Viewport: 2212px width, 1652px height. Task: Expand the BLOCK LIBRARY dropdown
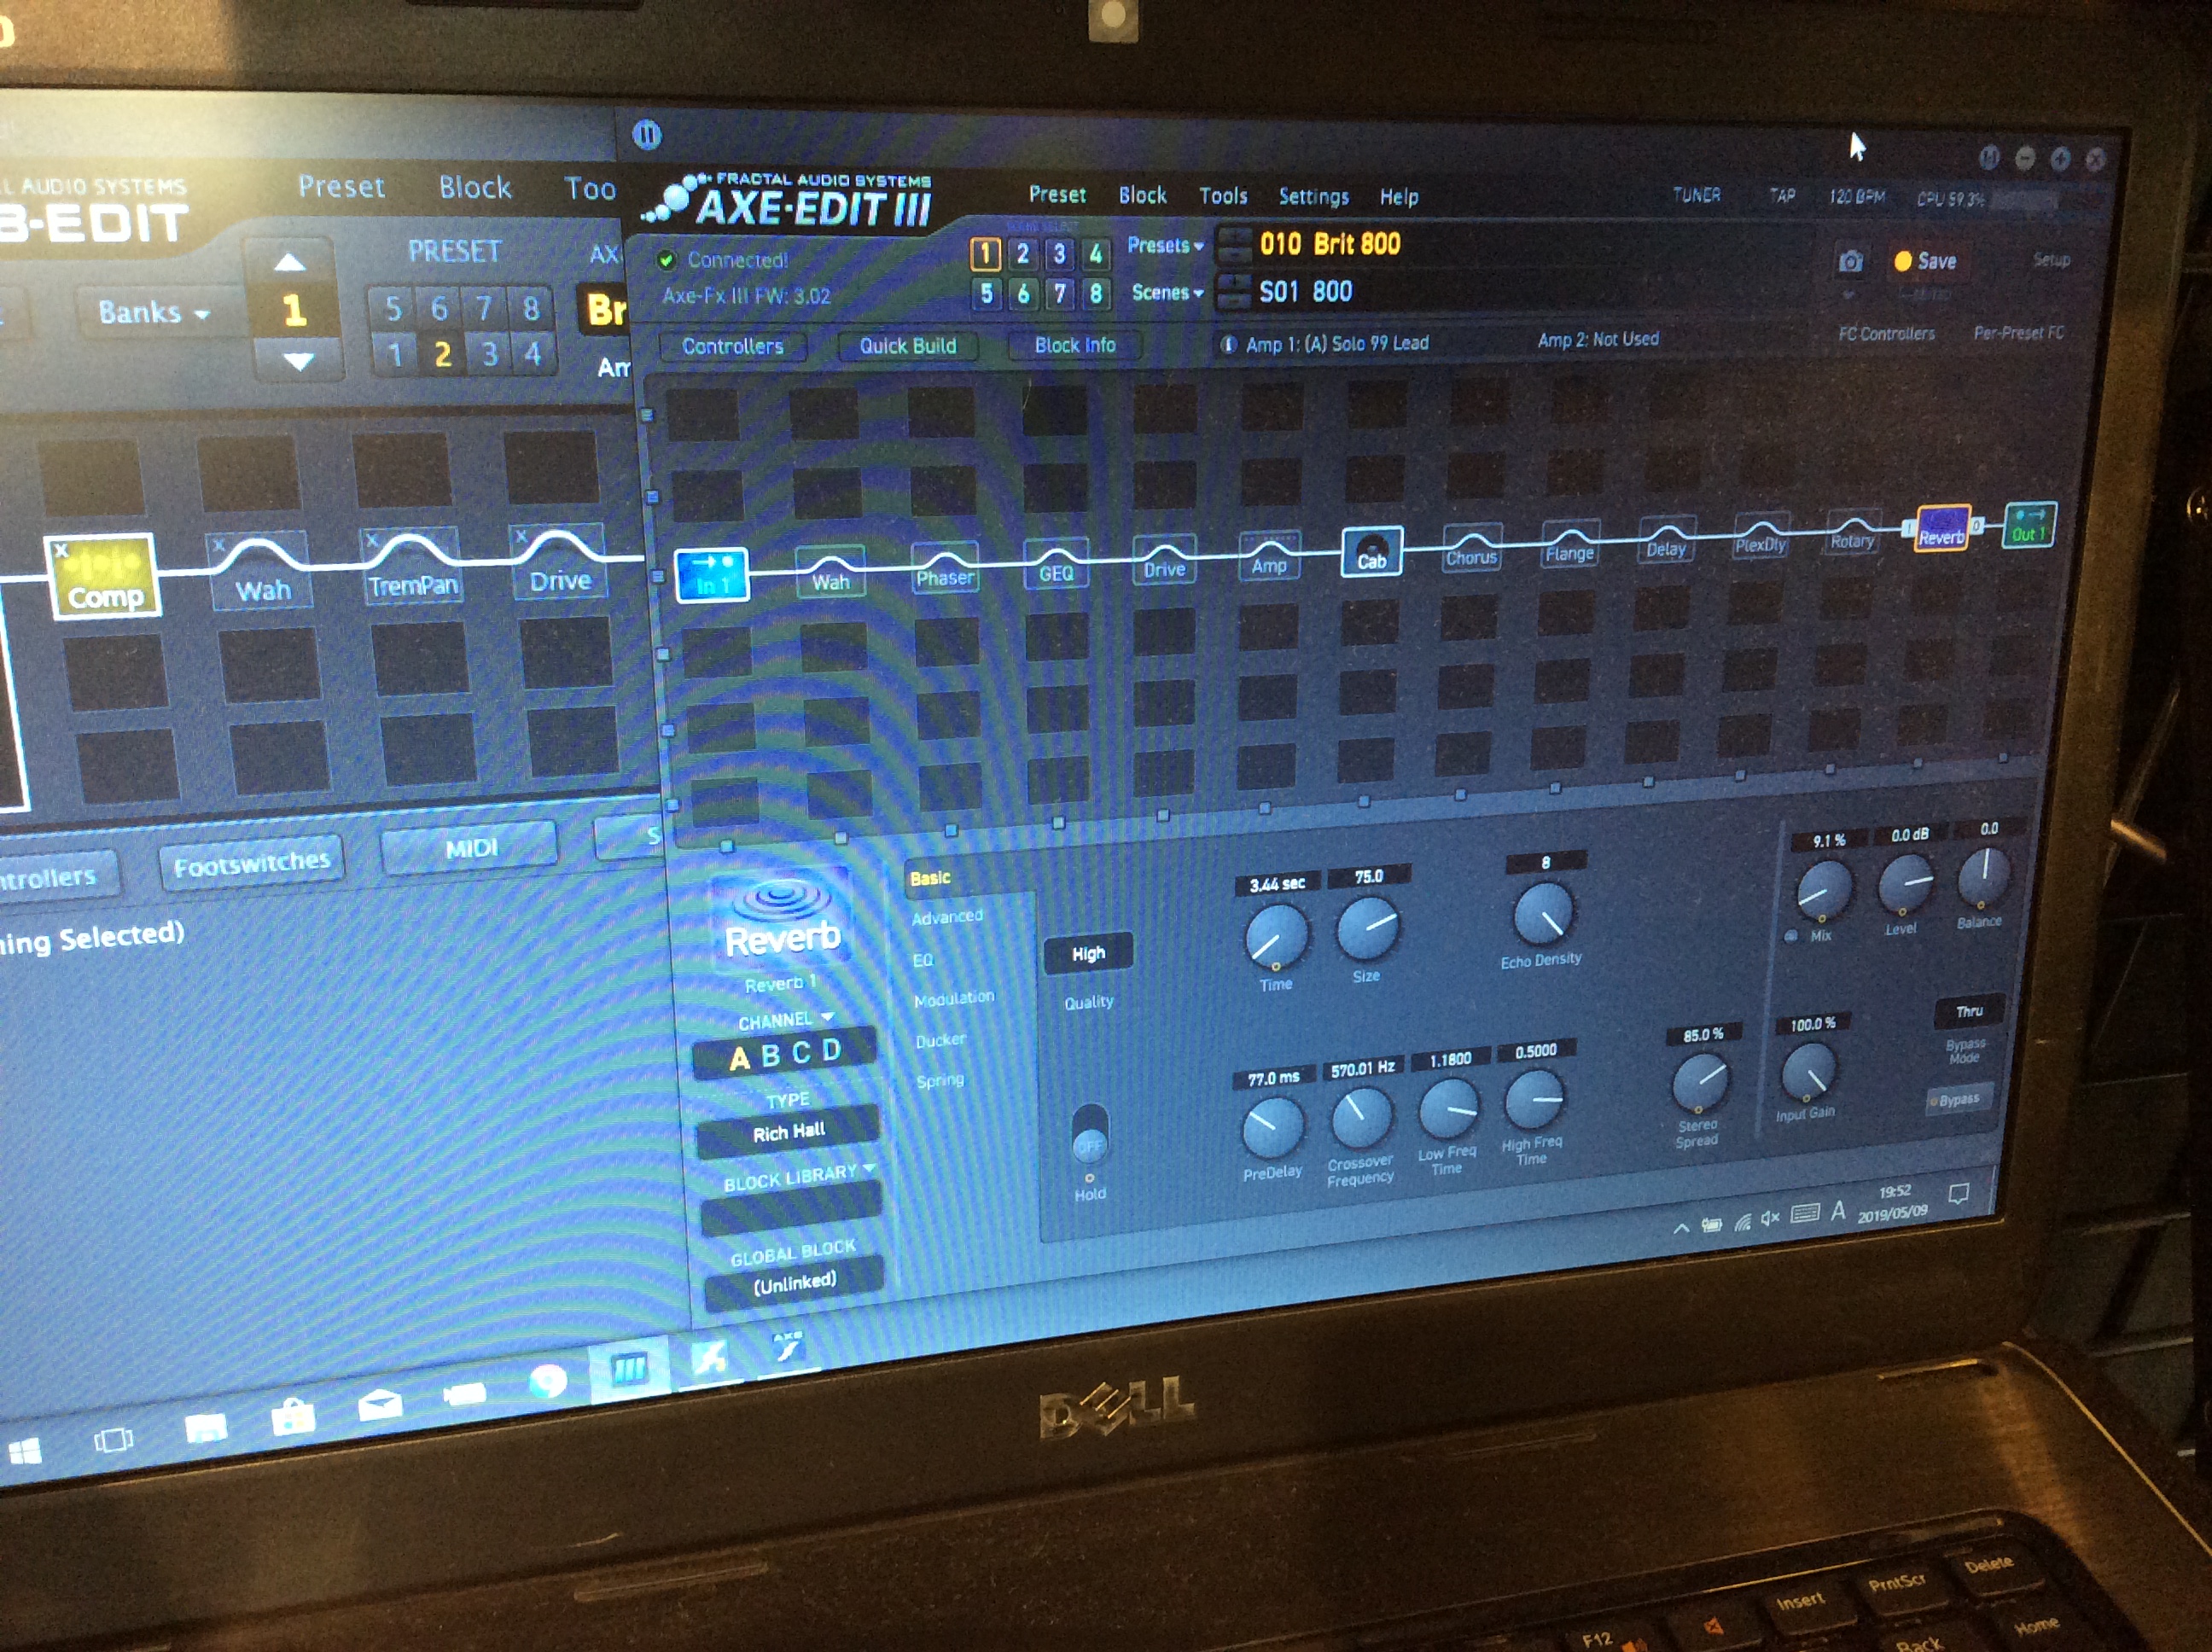869,1168
